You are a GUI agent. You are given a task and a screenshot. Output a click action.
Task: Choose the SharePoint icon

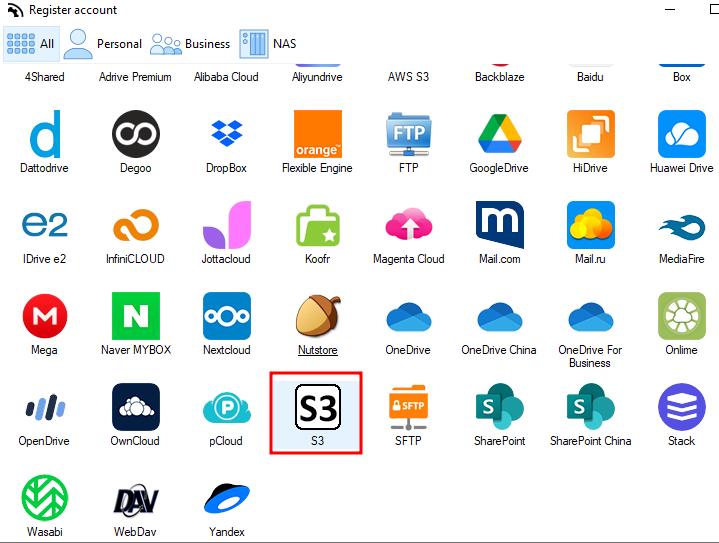click(x=499, y=407)
